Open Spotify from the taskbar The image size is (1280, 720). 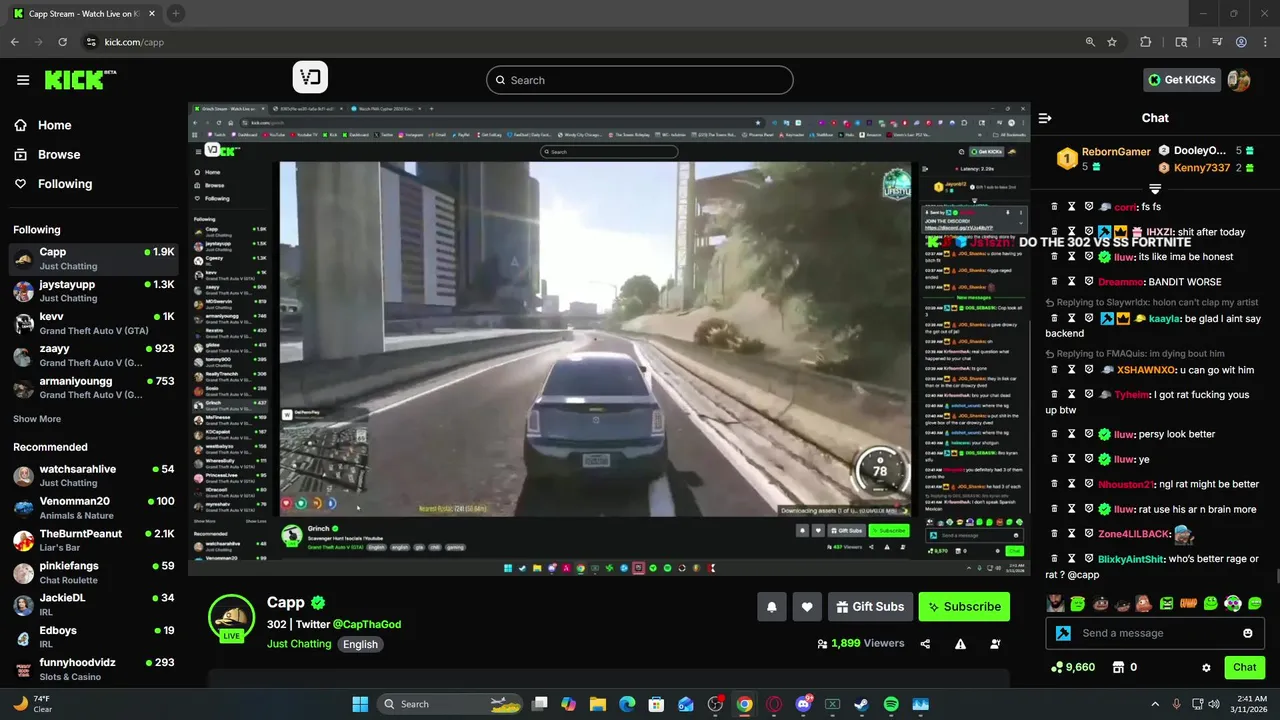coord(891,704)
